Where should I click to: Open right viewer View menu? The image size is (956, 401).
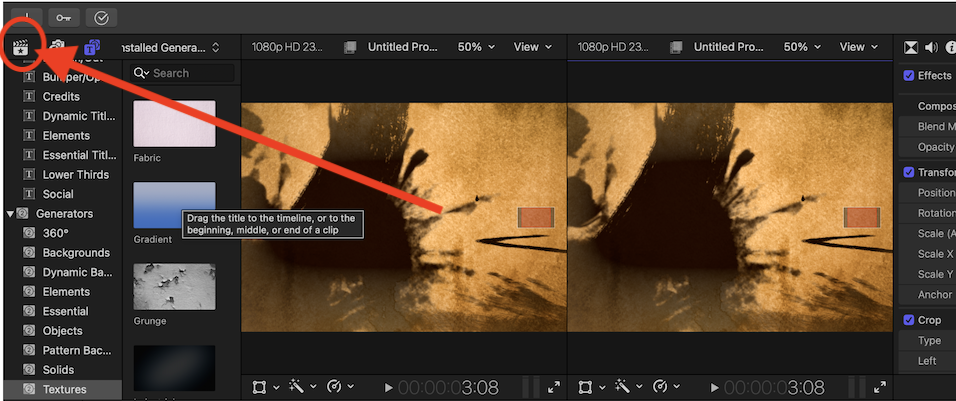point(858,47)
